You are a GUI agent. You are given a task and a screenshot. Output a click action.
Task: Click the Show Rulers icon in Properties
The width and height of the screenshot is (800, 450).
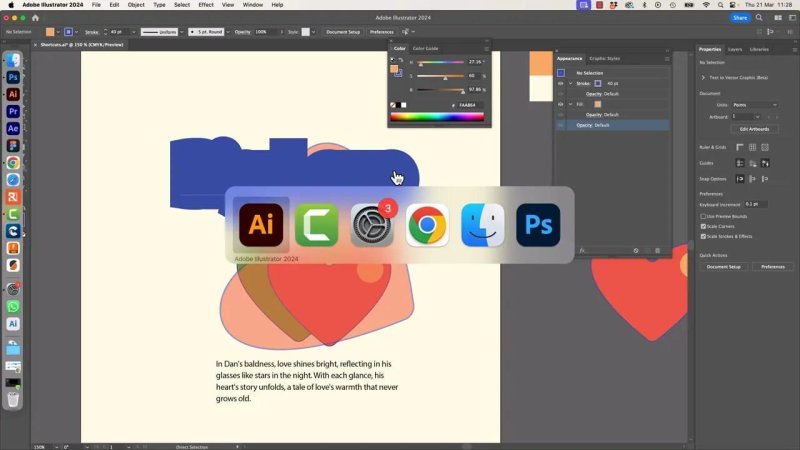(x=740, y=147)
